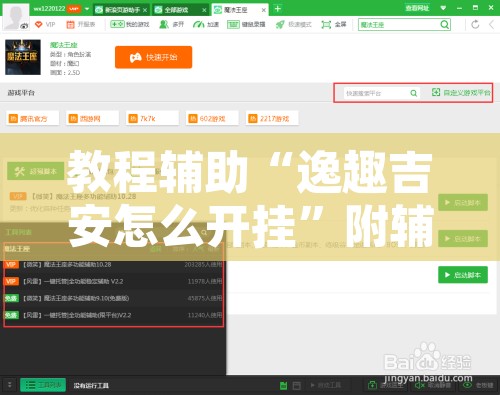This screenshot has width=500, height=395.
Task: Click the 203285人使用 usage count
Action: click(203, 265)
